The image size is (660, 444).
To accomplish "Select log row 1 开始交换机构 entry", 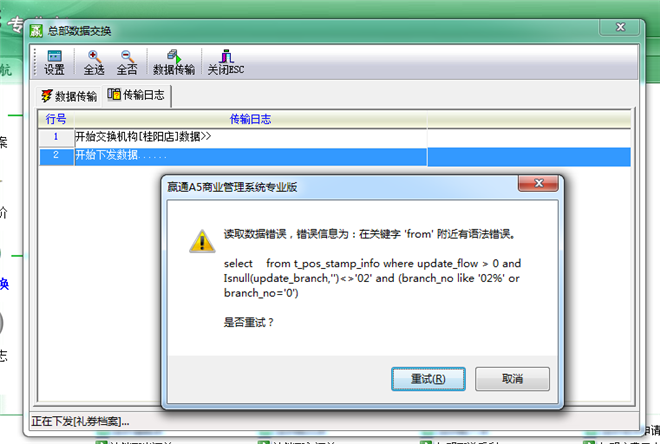I will coord(251,137).
